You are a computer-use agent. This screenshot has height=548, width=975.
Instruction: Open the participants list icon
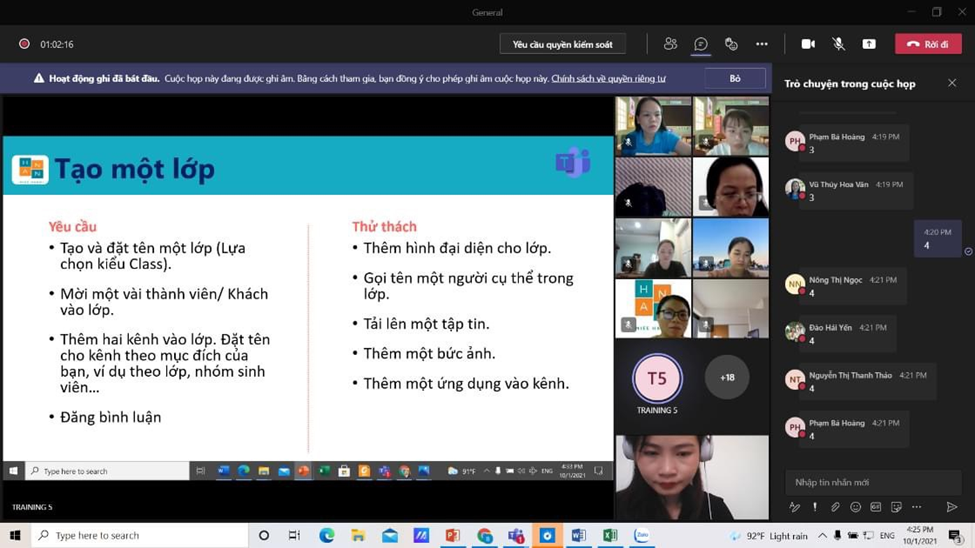pyautogui.click(x=670, y=44)
